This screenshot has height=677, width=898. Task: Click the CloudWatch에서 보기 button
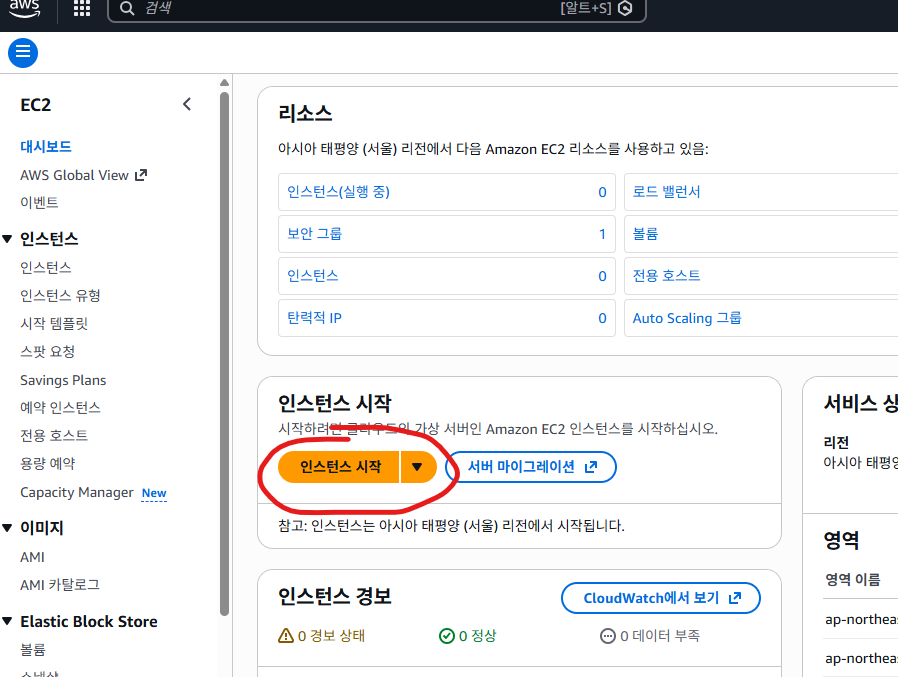click(661, 598)
